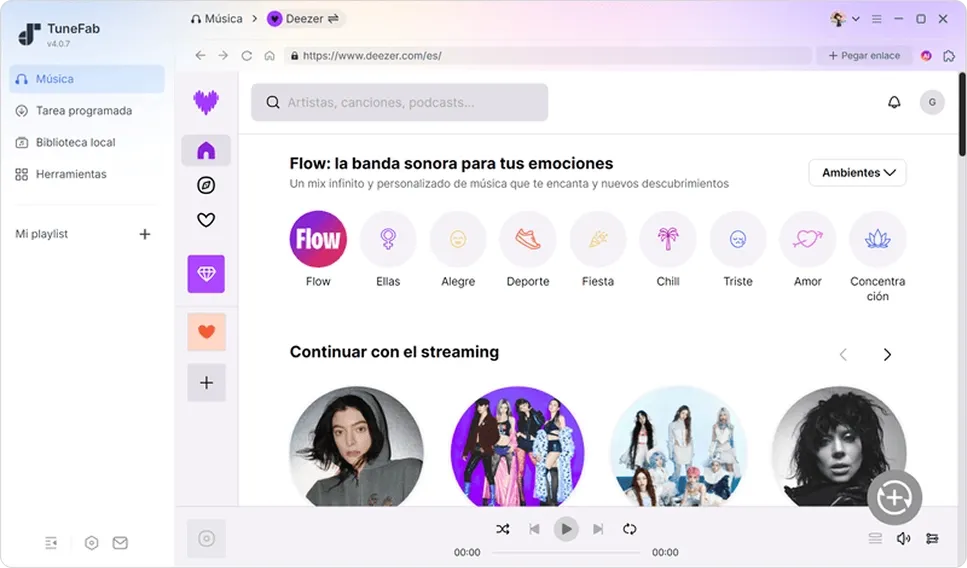The width and height of the screenshot is (967, 568).
Task: Open the round AI icon beside Pegar enlace
Action: pos(926,56)
